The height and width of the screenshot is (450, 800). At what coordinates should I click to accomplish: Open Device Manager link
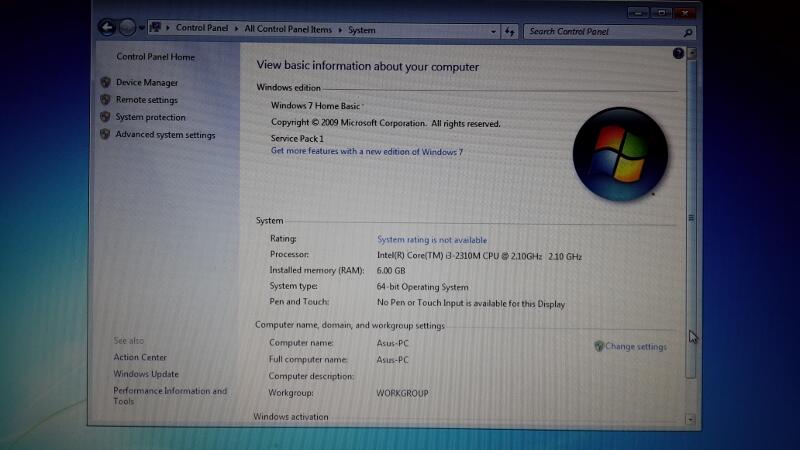click(x=147, y=82)
